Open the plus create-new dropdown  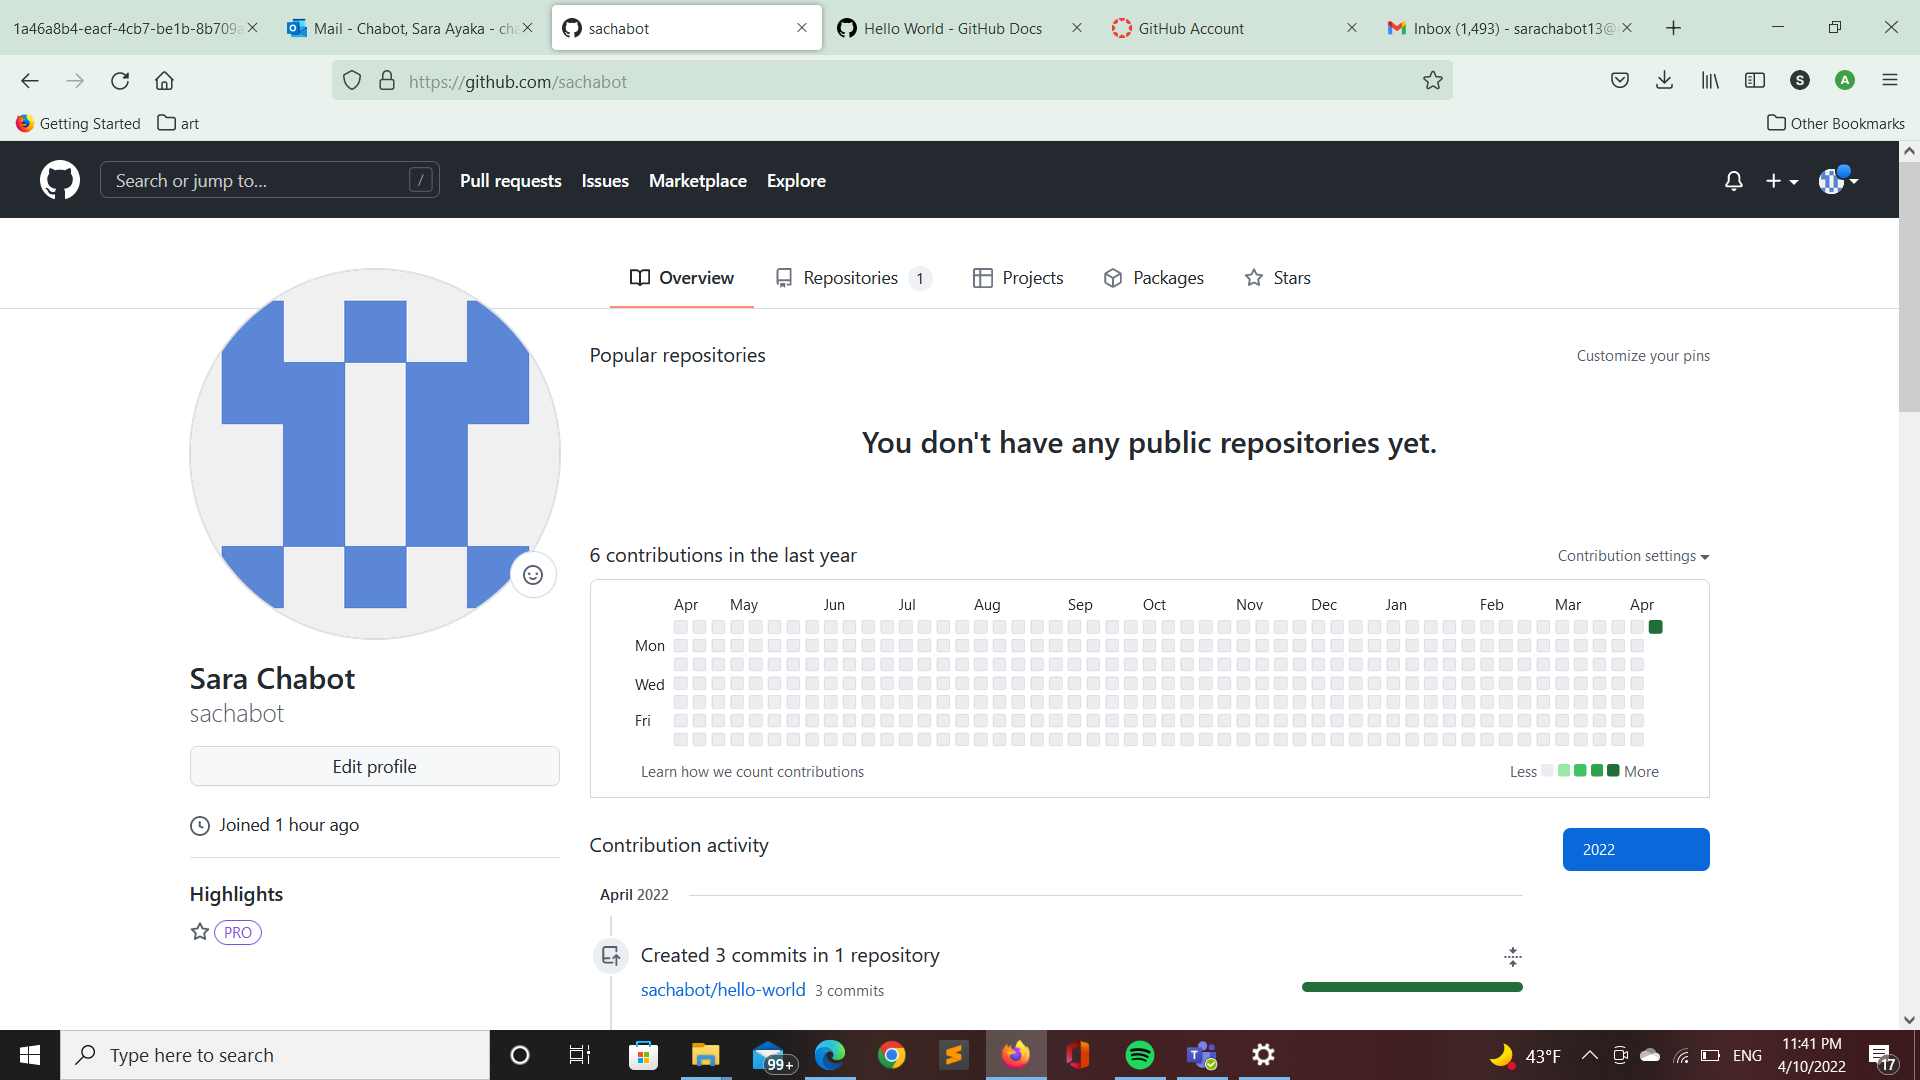point(1781,181)
